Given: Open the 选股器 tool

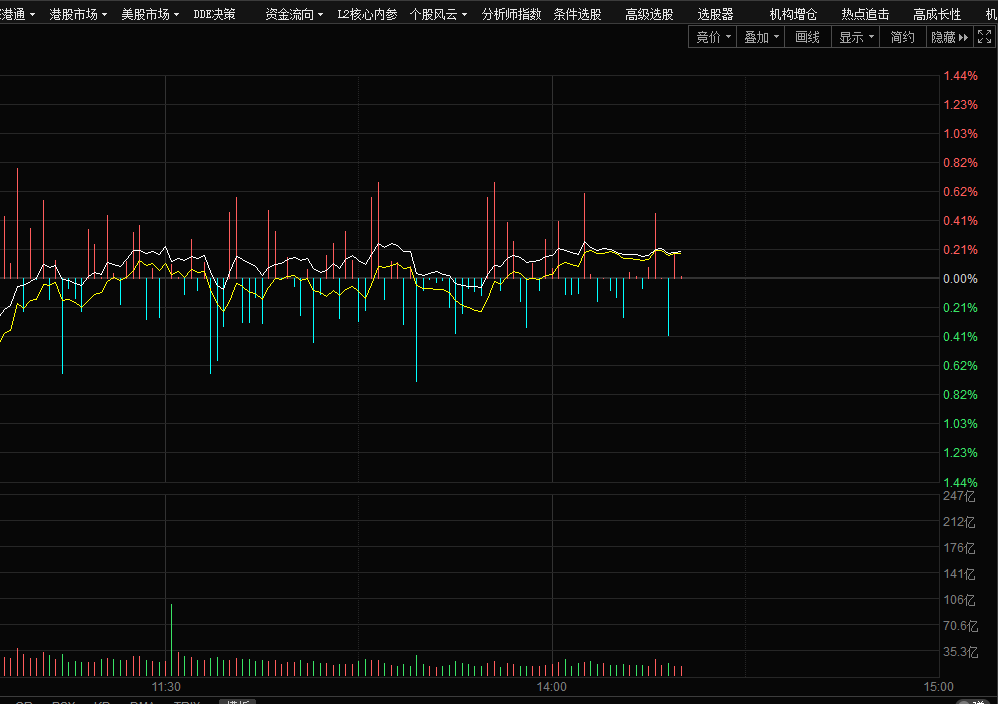Looking at the screenshot, I should click(x=715, y=14).
